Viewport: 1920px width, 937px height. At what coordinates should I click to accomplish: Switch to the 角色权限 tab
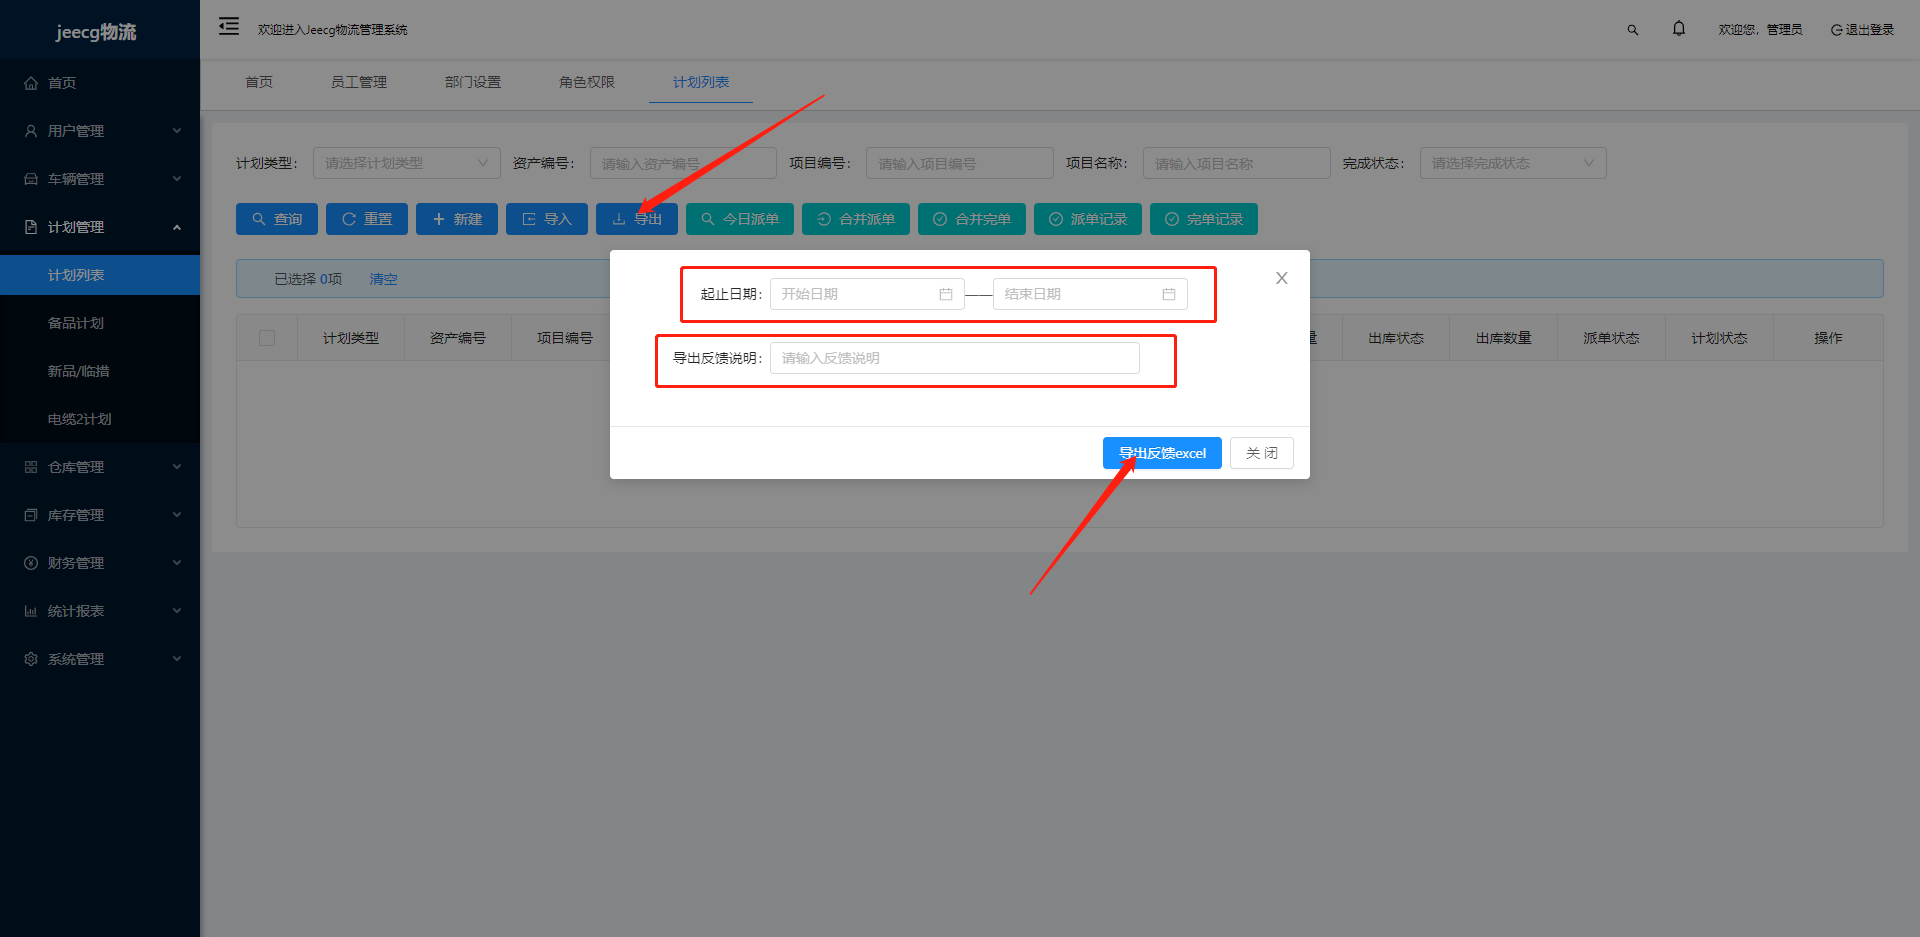coord(587,82)
